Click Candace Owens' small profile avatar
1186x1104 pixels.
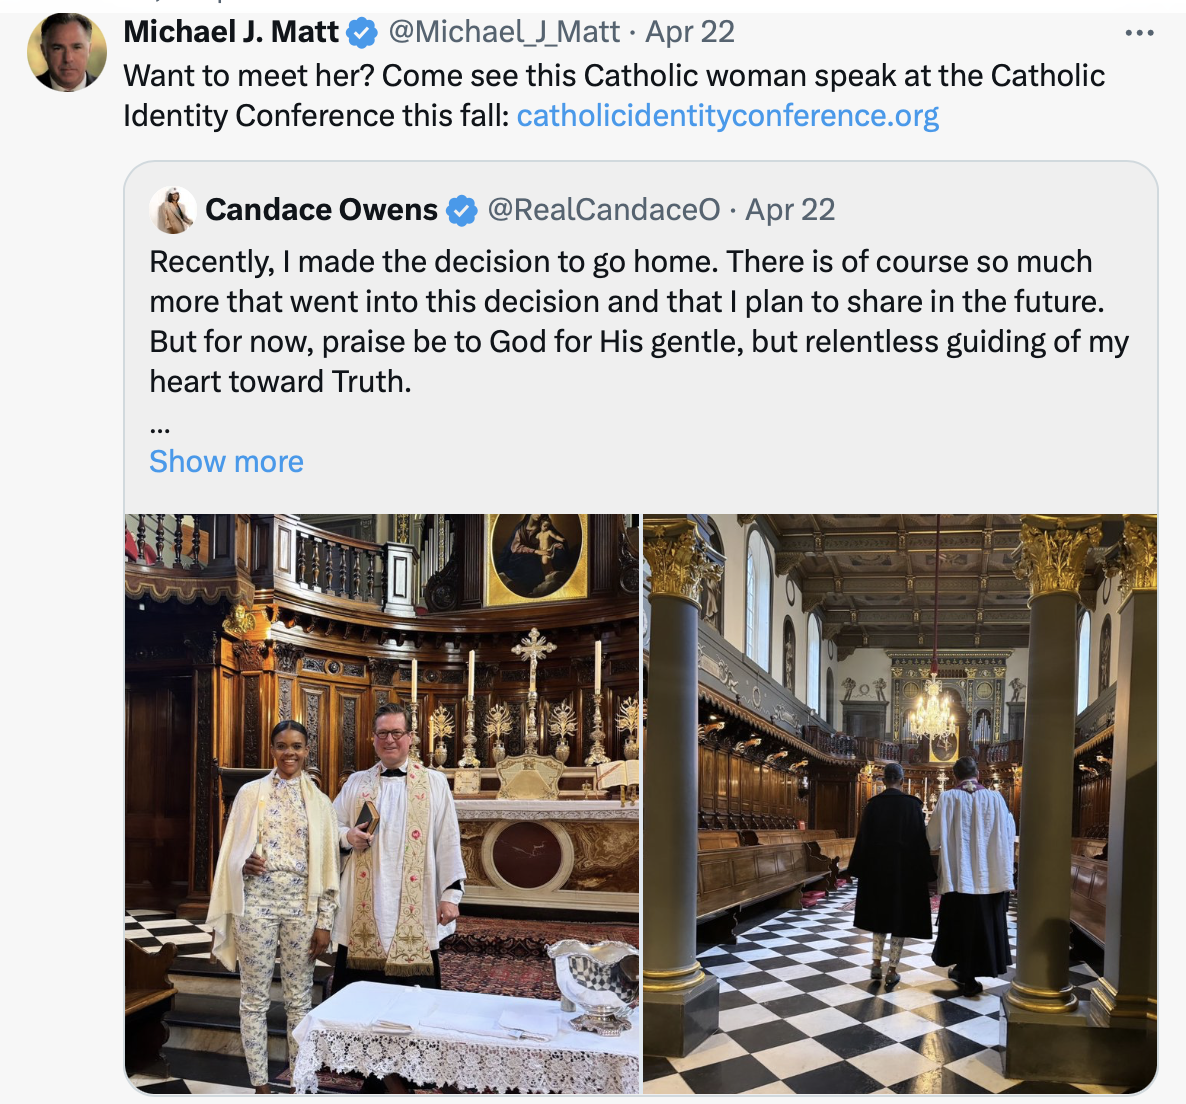point(172,209)
